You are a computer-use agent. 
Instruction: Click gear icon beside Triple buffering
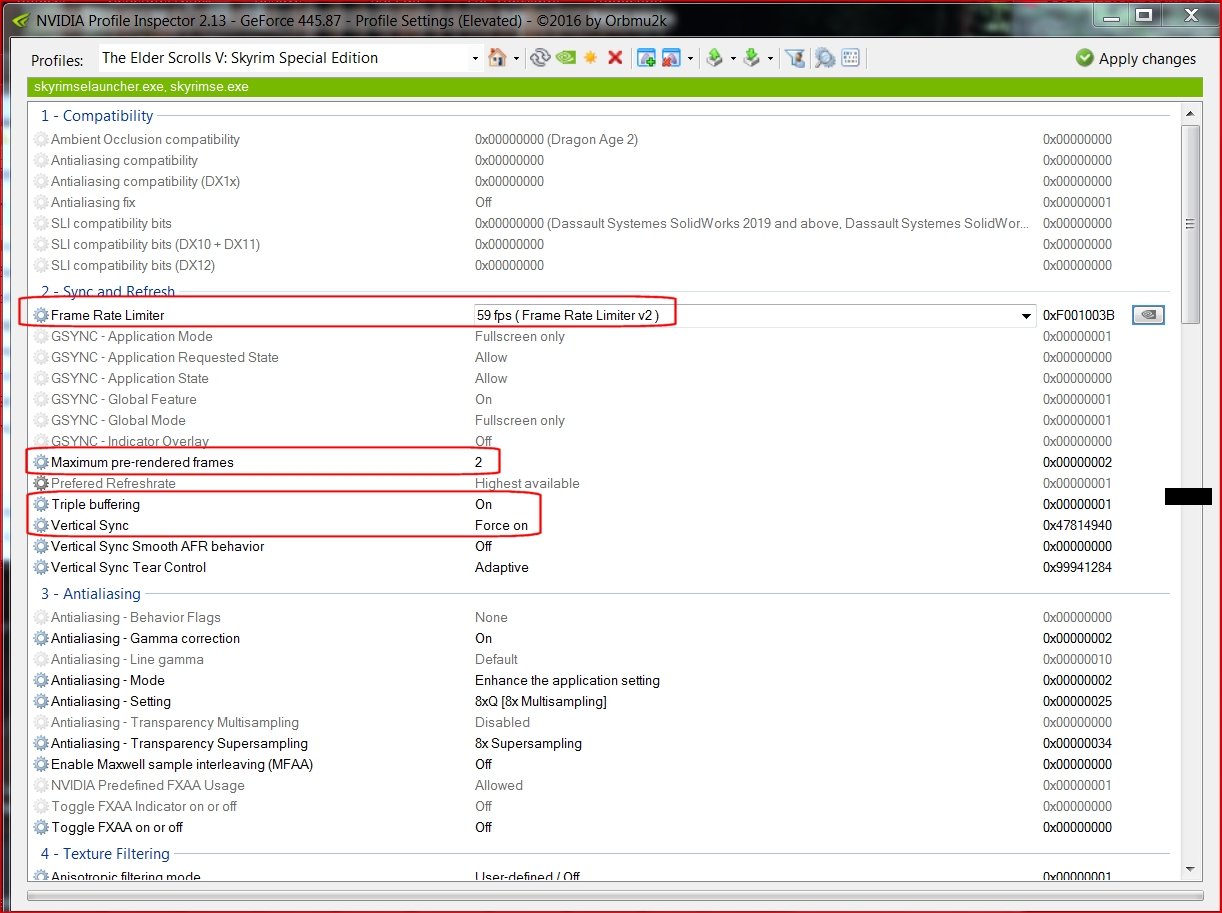[x=41, y=504]
